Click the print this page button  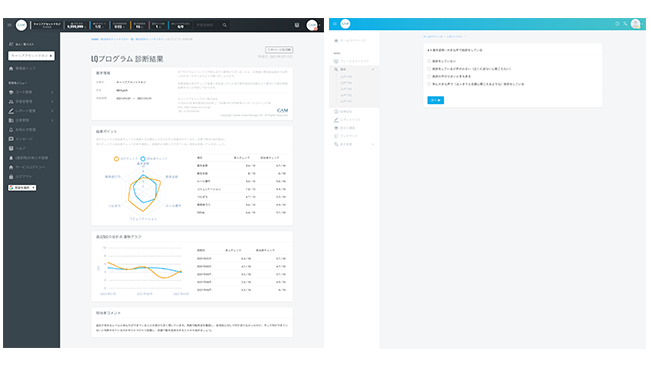(279, 49)
